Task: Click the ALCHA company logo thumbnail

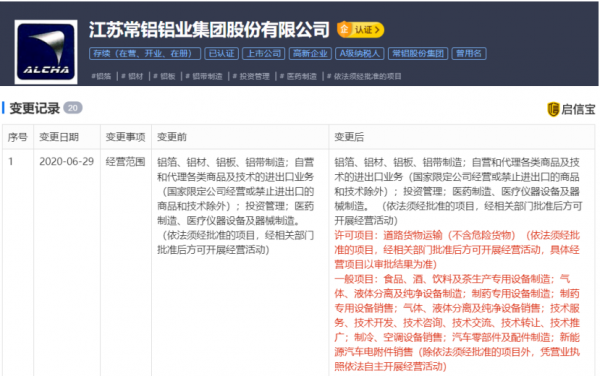Action: [46, 52]
